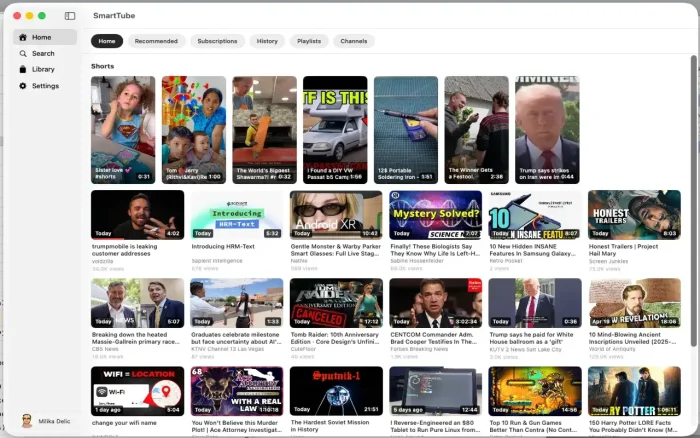Click the Milika Delic account name
The height and width of the screenshot is (438, 700).
click(x=54, y=421)
